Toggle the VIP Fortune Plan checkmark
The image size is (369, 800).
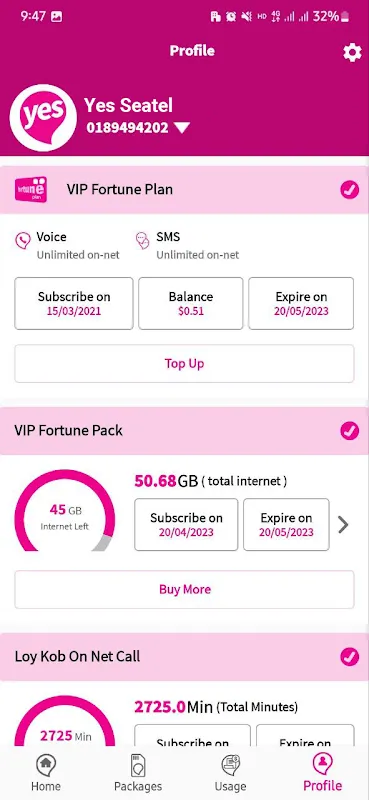tap(350, 190)
